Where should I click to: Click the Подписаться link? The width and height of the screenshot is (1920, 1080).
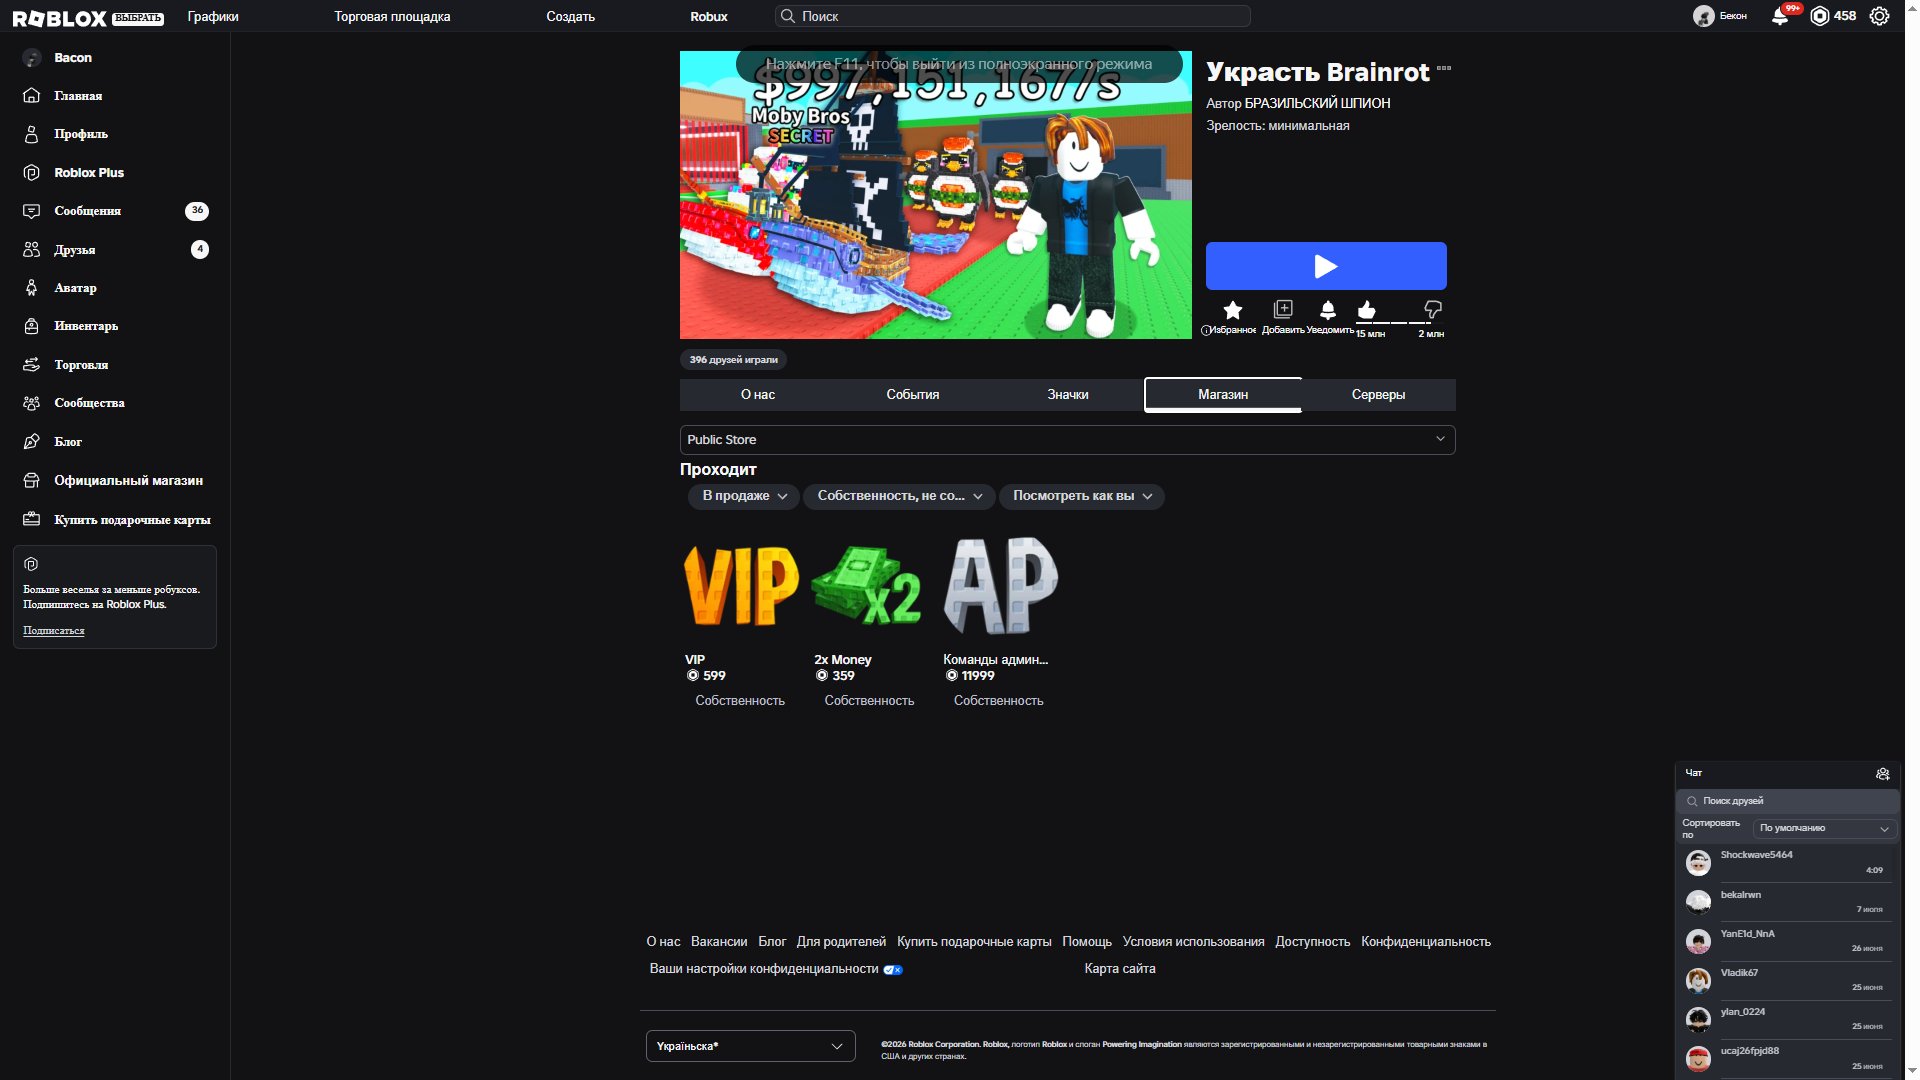[53, 631]
